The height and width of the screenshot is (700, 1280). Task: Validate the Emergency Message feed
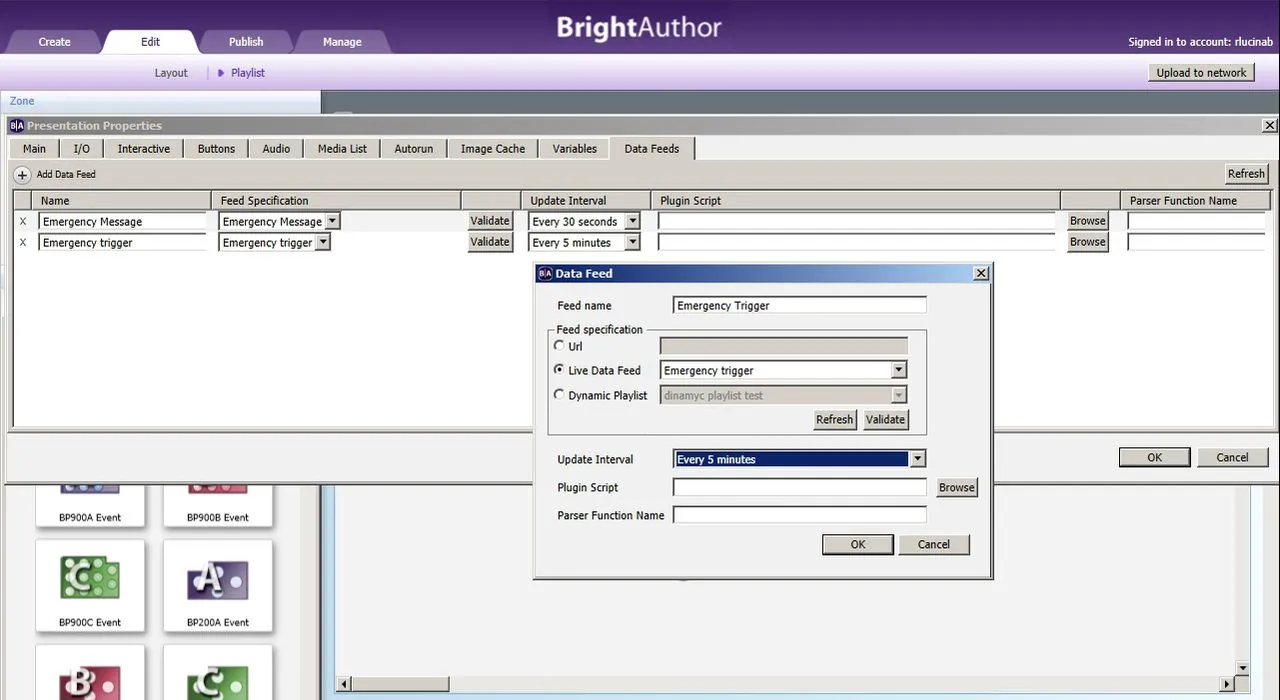(490, 221)
